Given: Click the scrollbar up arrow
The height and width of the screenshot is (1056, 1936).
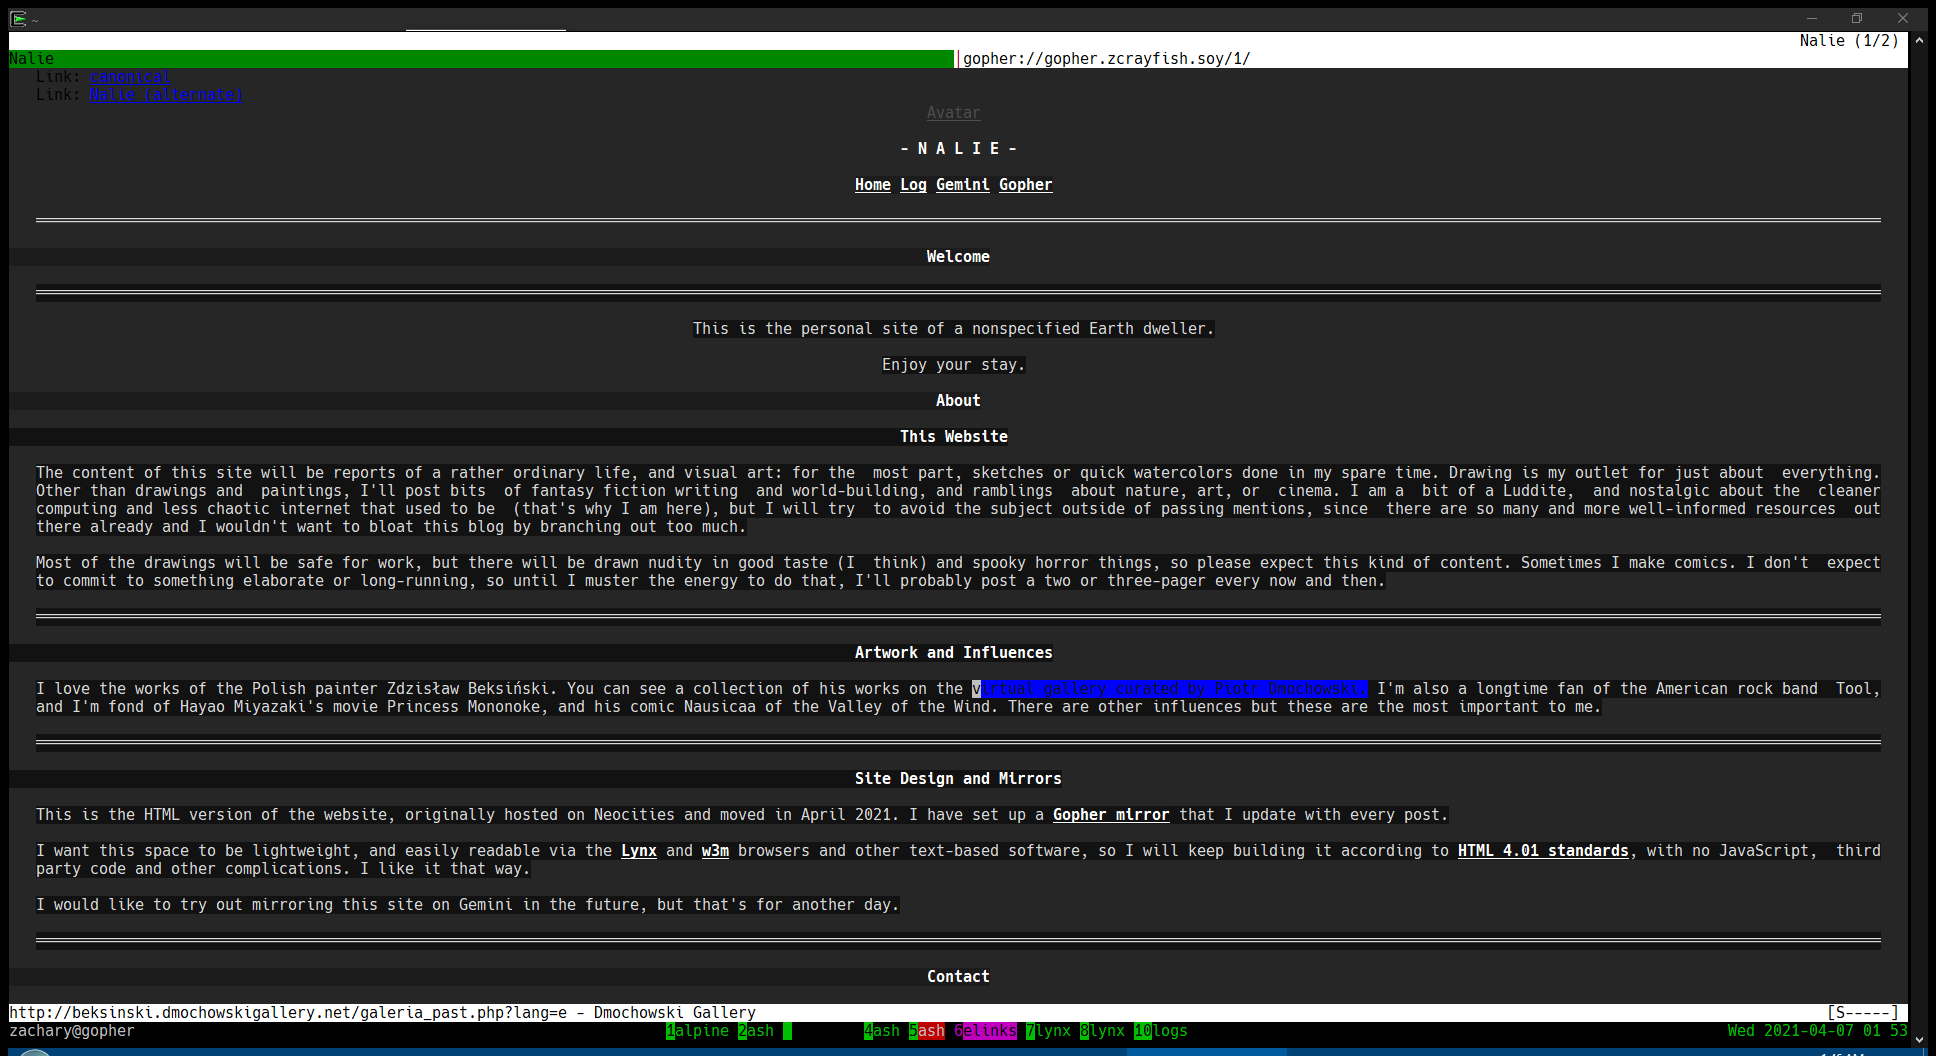Looking at the screenshot, I should 1919,41.
